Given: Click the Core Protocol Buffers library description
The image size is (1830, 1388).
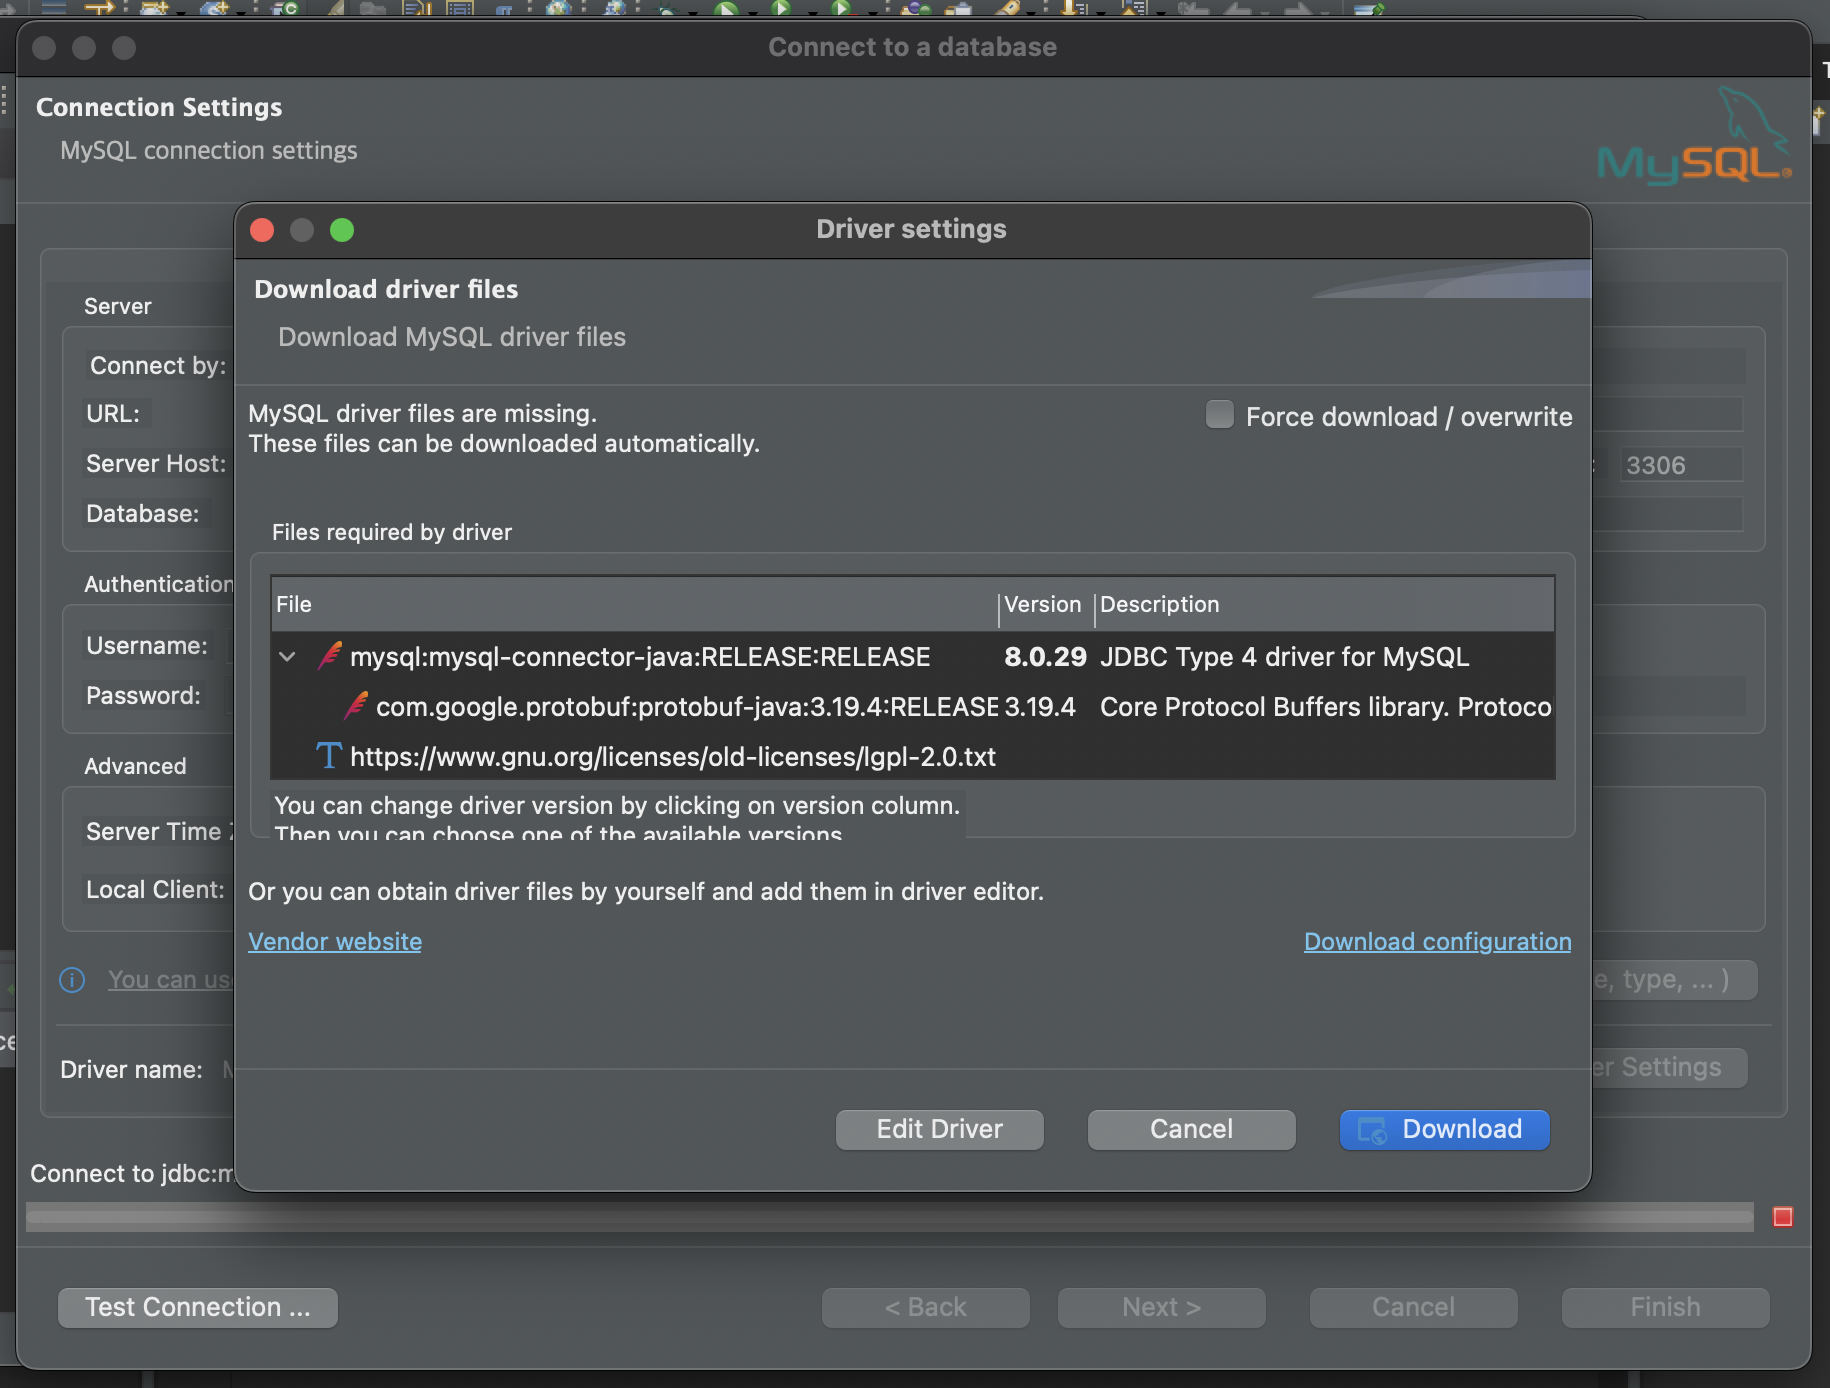Looking at the screenshot, I should pos(1325,707).
